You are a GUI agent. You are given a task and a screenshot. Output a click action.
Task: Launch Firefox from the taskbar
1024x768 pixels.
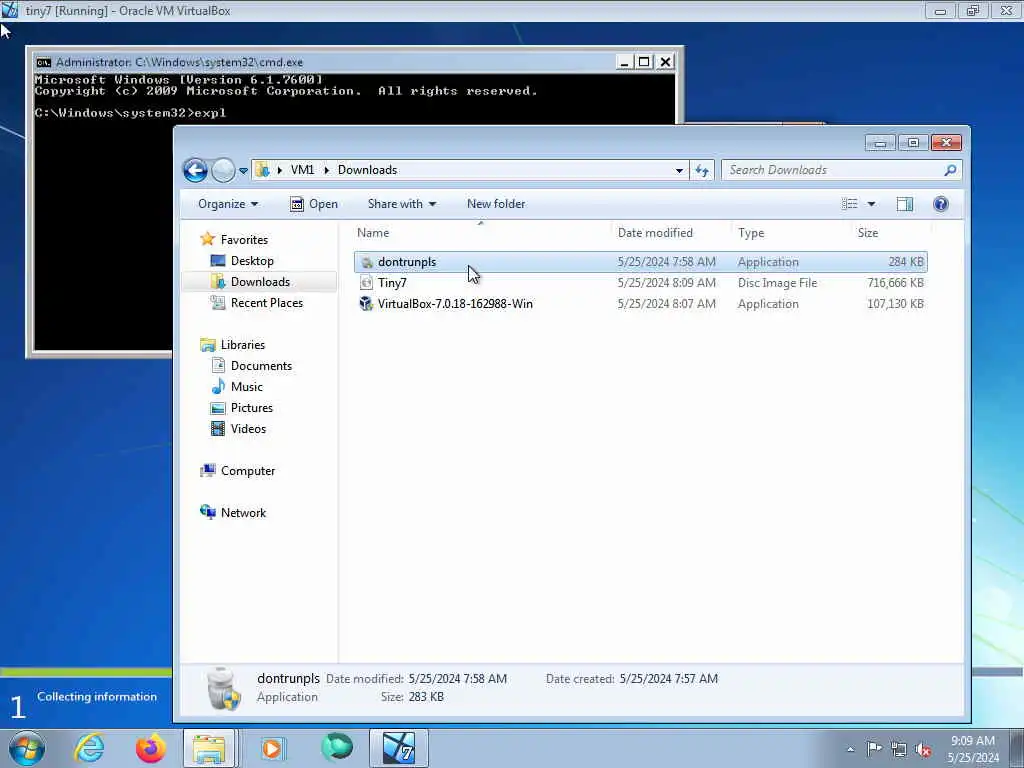(x=150, y=748)
